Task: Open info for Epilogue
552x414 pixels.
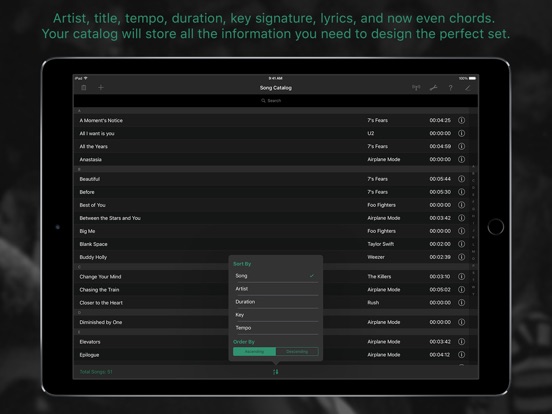Action: coord(462,355)
